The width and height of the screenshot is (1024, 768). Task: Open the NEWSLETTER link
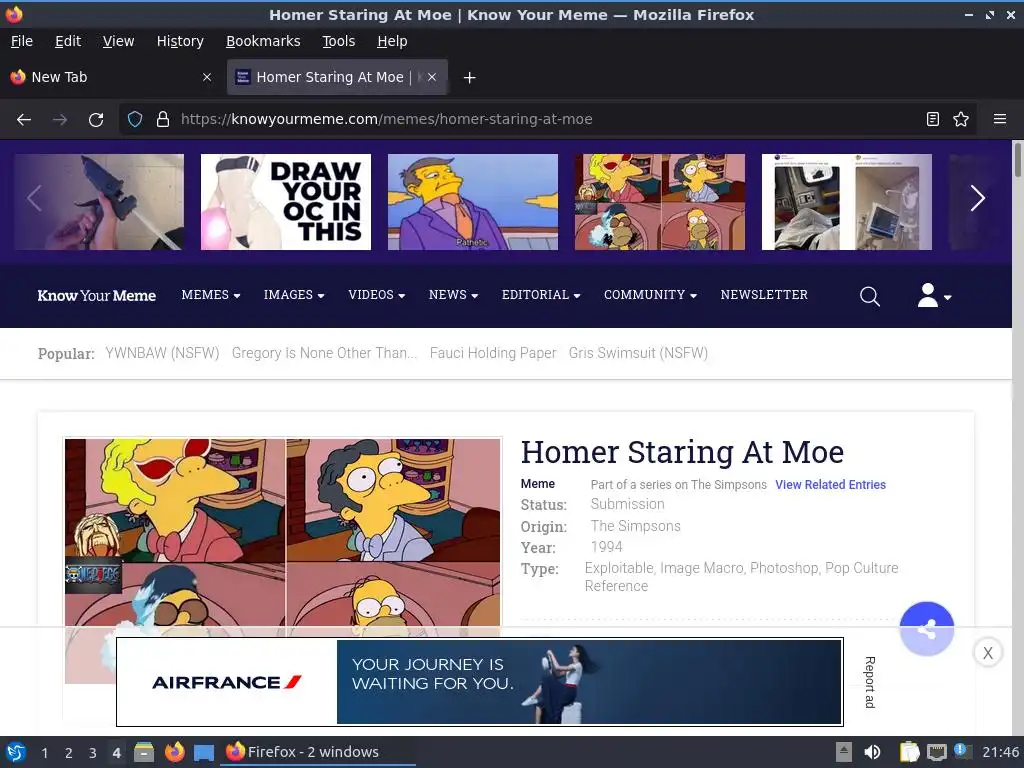tap(764, 295)
